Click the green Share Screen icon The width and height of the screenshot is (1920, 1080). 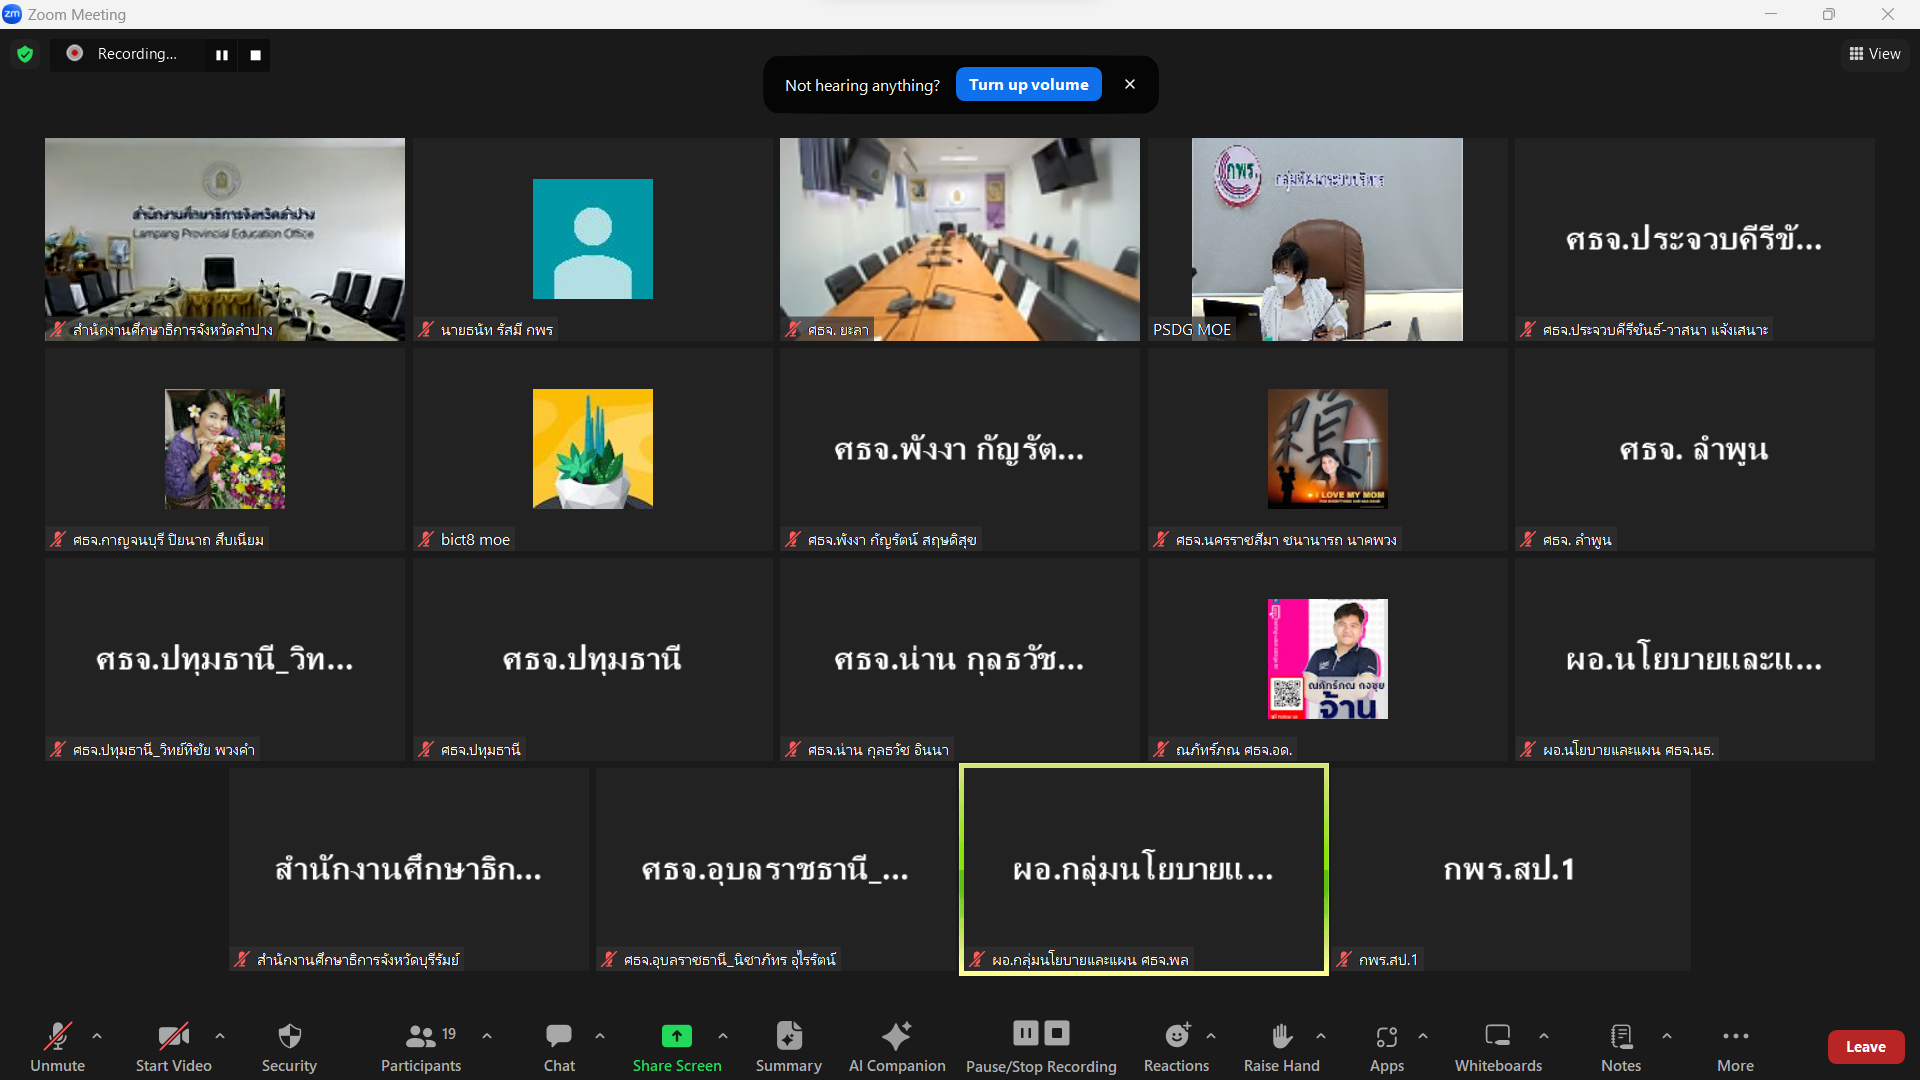pos(677,1036)
